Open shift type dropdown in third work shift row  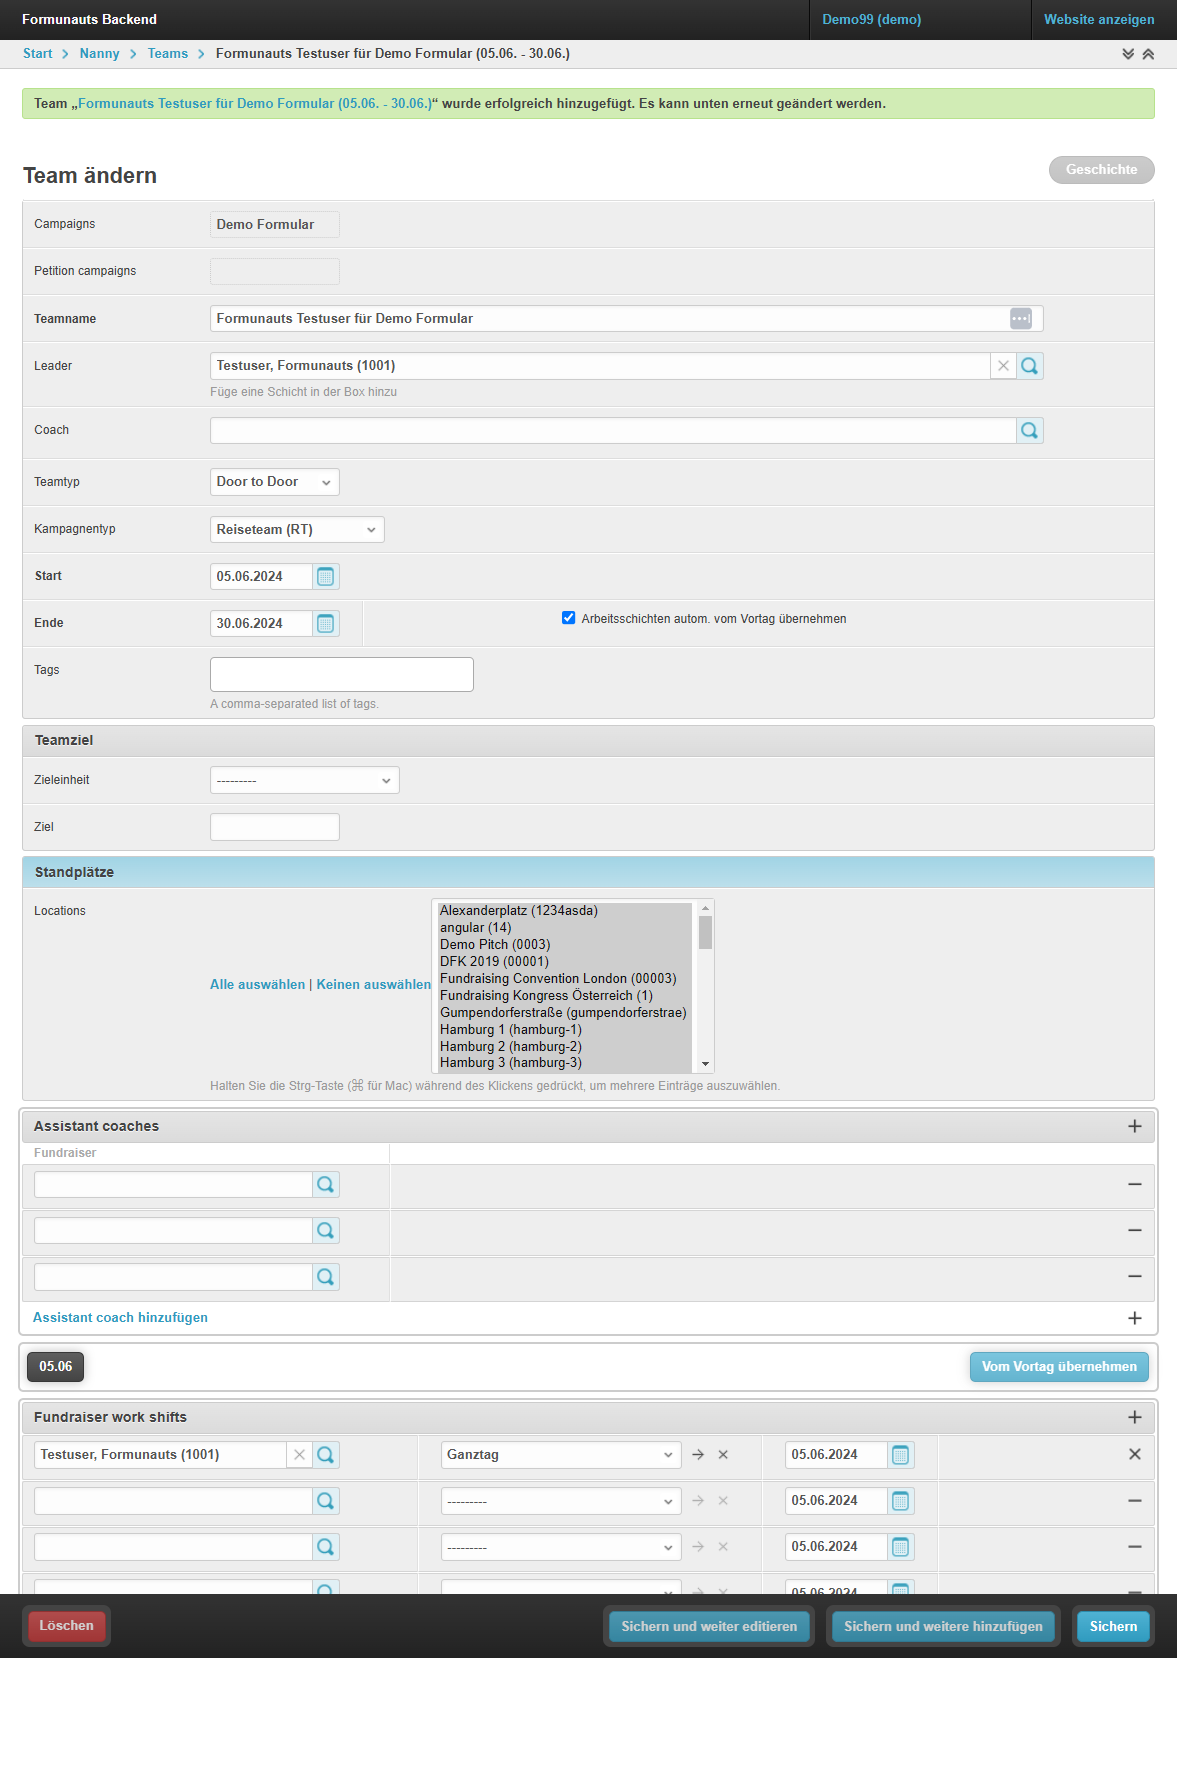pos(561,1547)
